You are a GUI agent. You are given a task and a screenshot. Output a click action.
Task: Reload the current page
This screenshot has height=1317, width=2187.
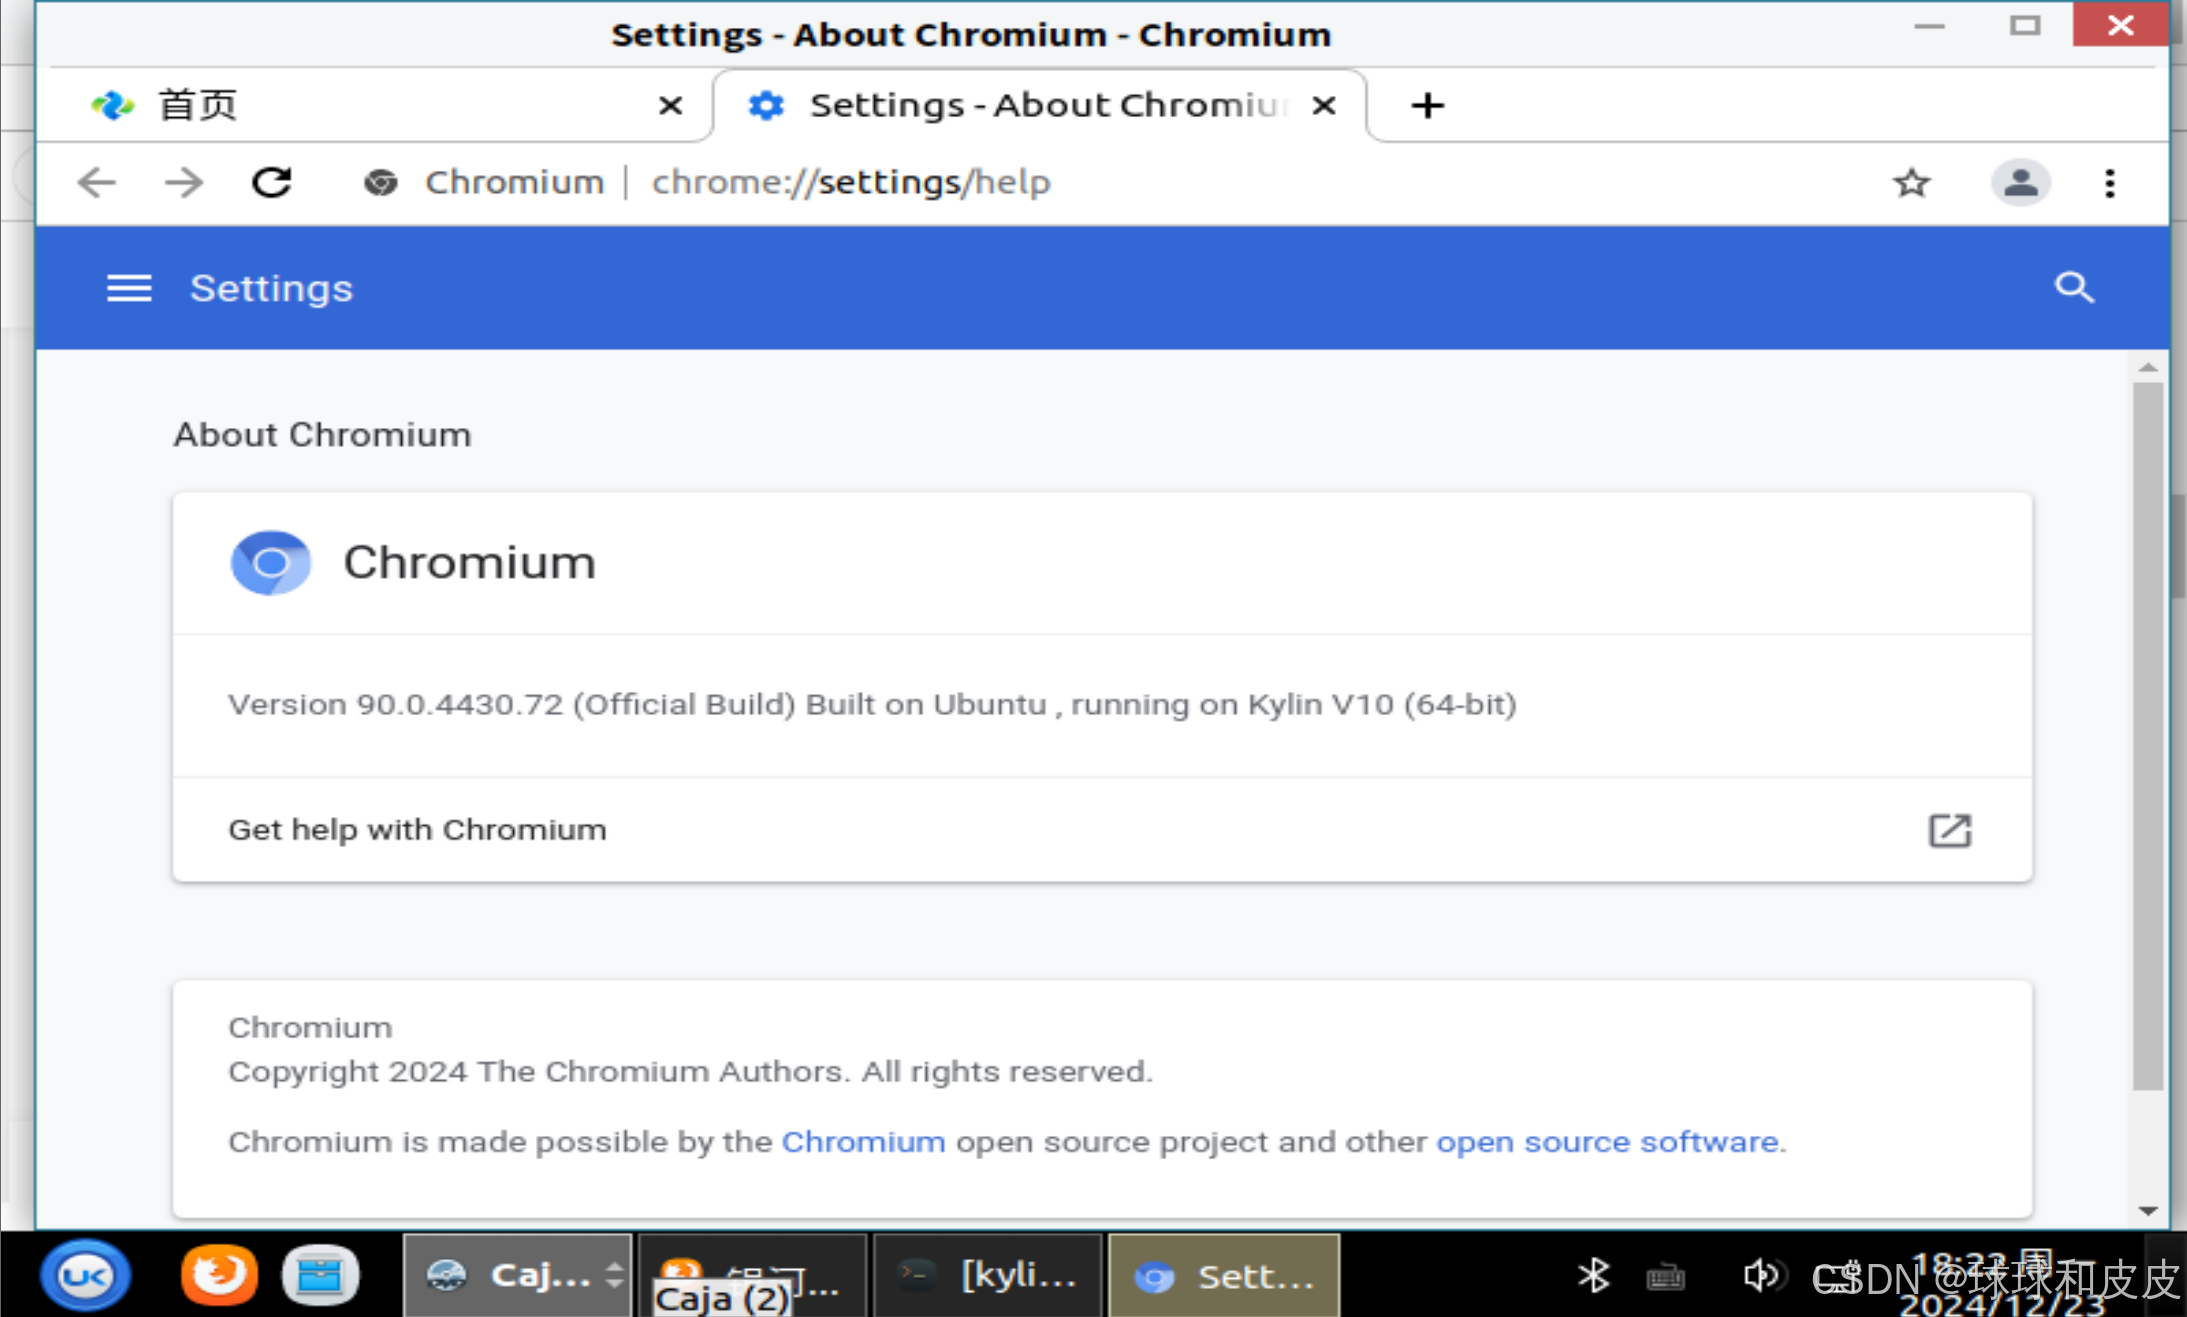271,183
